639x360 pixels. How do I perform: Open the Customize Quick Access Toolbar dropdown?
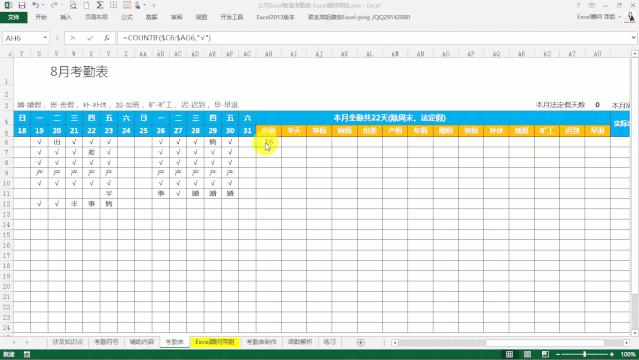[x=154, y=6]
